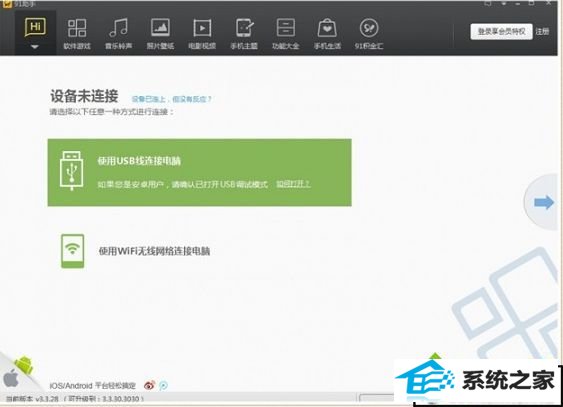This screenshot has height=407, width=563.
Task: Click the blue right arrow to go next
Action: (544, 202)
